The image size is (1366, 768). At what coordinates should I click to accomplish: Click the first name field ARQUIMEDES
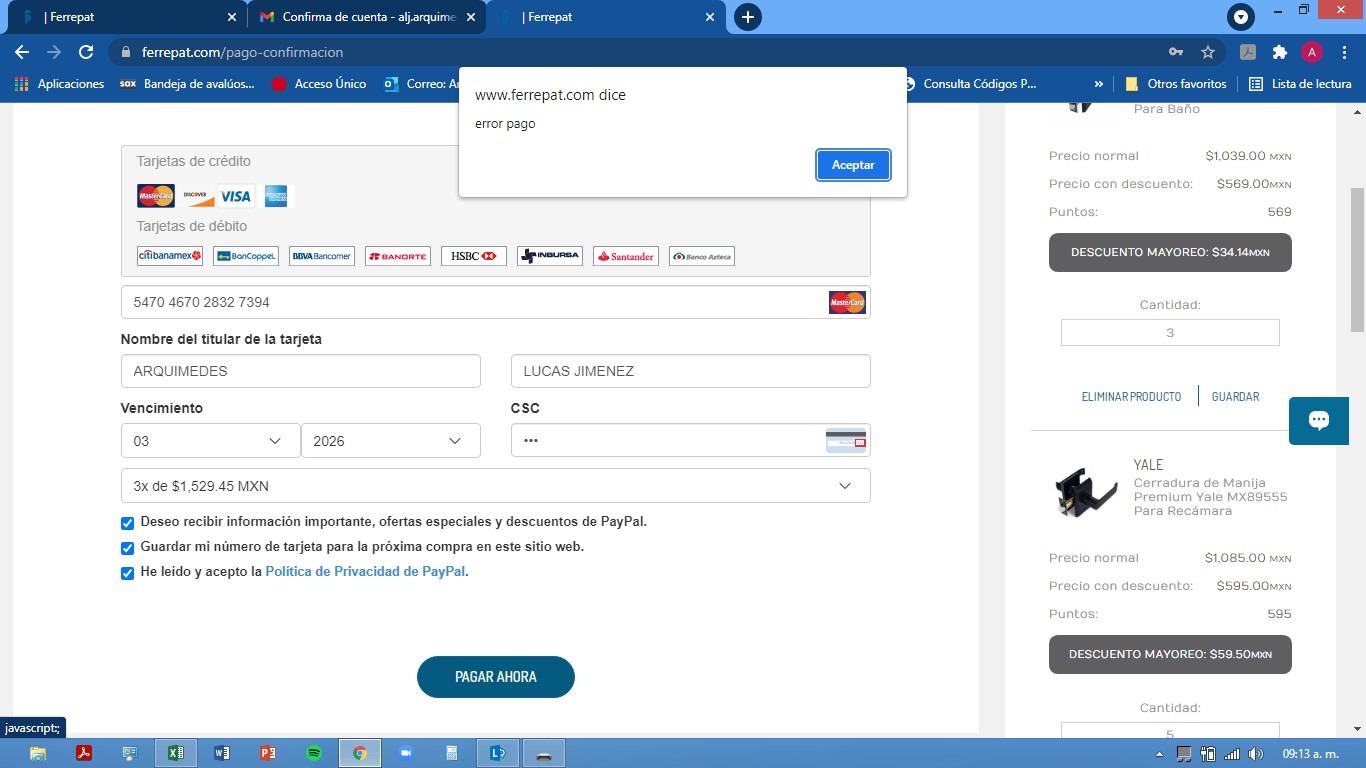[300, 371]
